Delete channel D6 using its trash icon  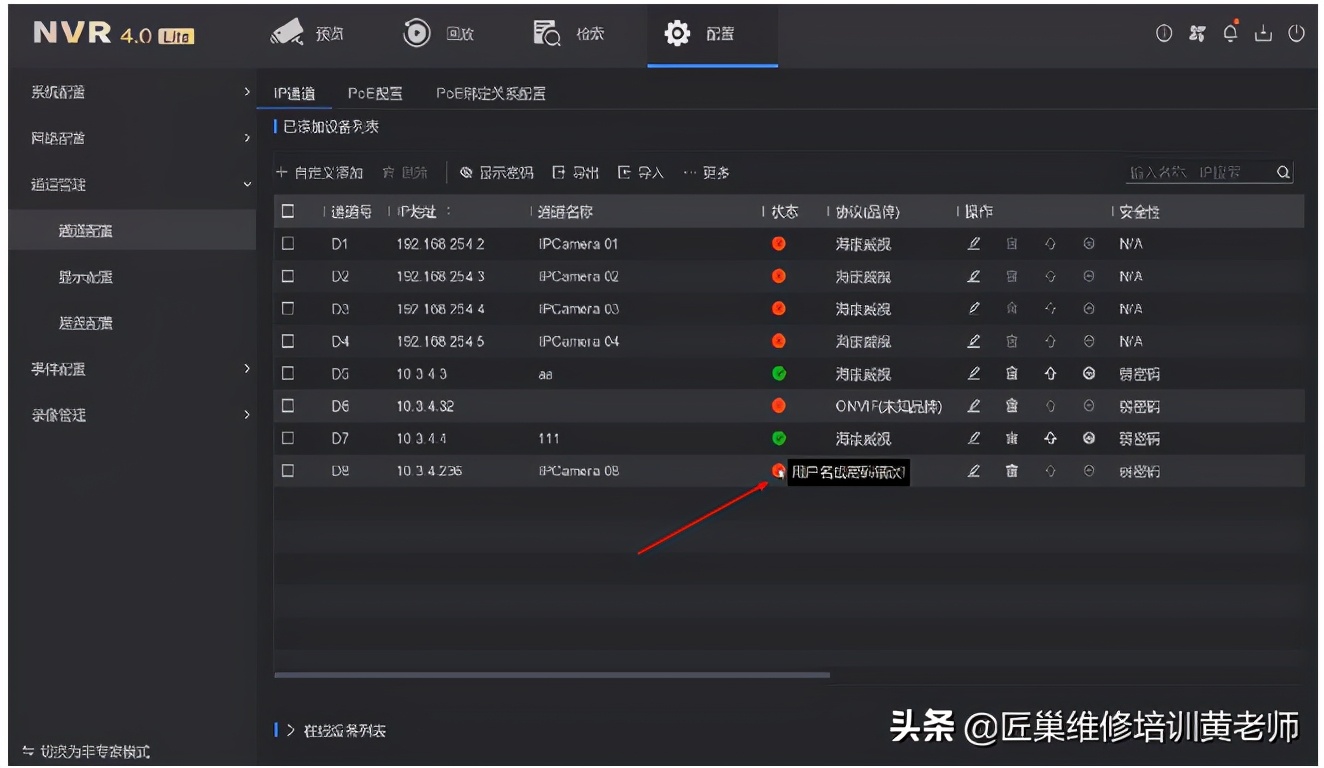1011,405
